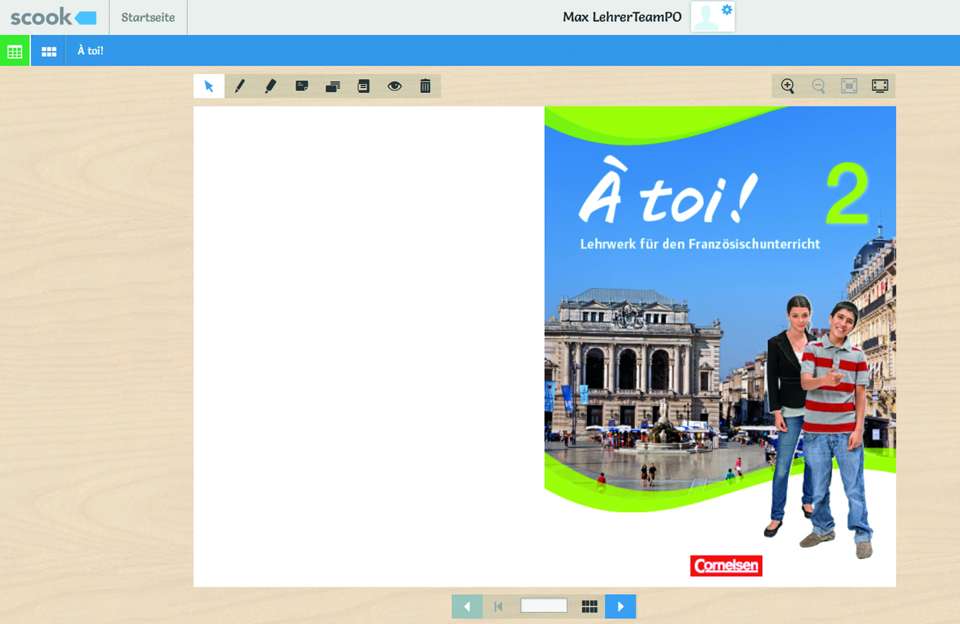Select the thick marker tool
The width and height of the screenshot is (960, 624).
coord(271,86)
